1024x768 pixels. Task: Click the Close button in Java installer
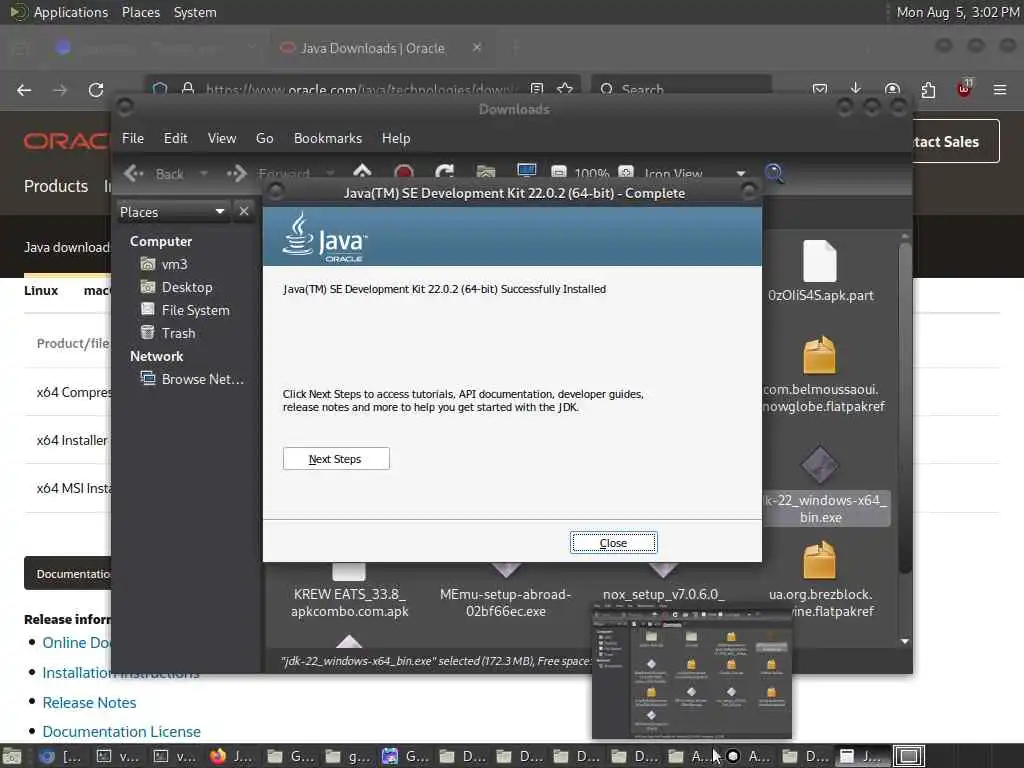tap(613, 543)
